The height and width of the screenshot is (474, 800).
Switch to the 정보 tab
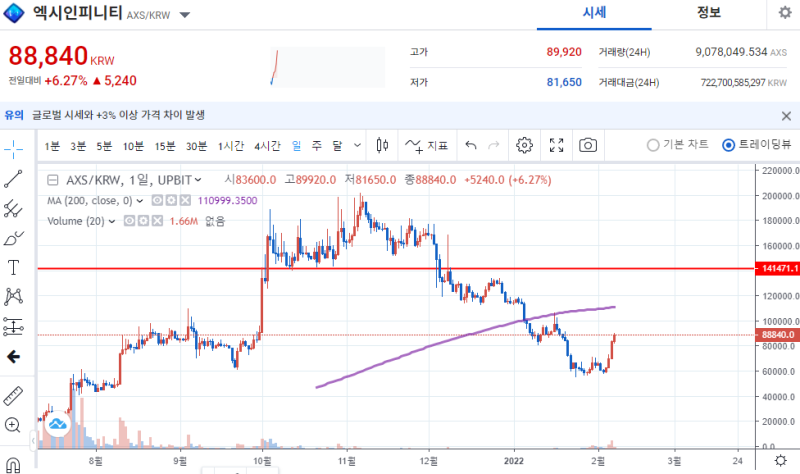point(709,13)
